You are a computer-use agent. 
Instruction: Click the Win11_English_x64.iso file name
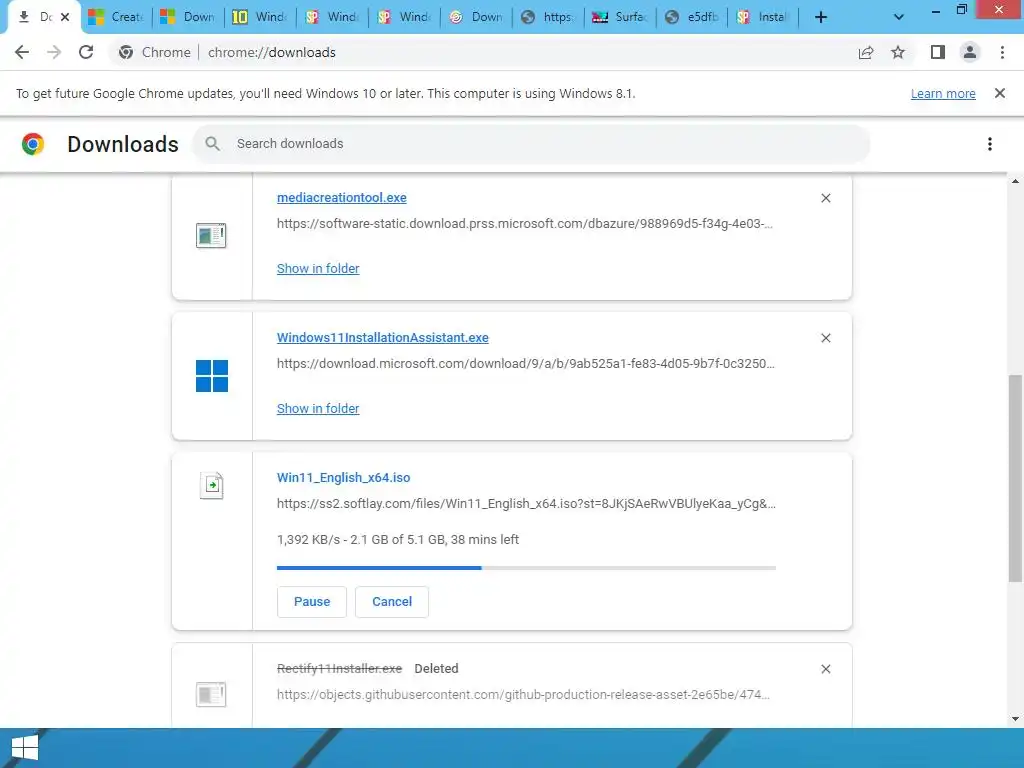coord(344,477)
